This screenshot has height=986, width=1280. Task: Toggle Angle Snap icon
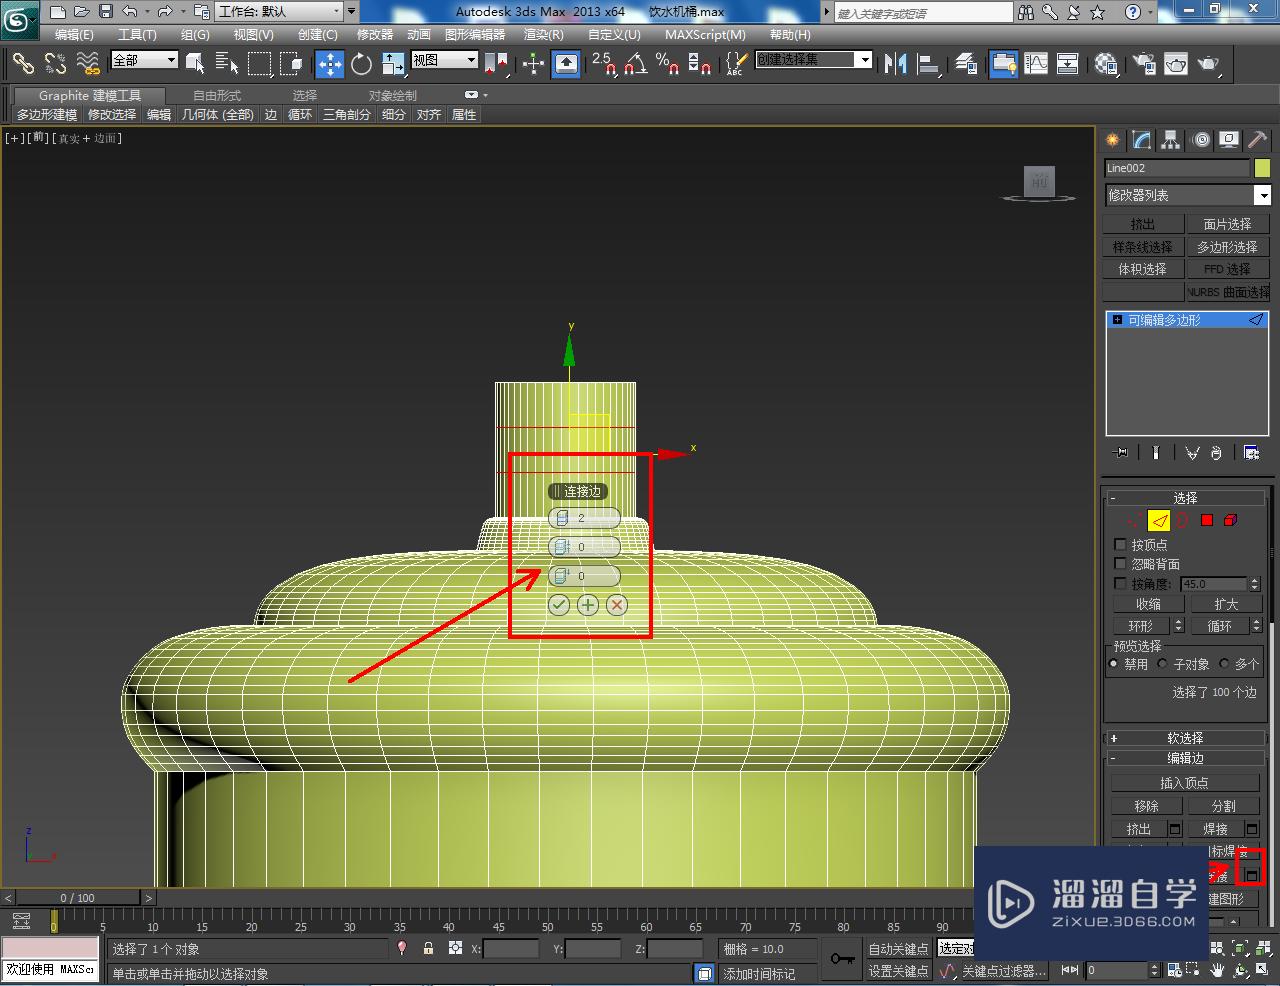click(x=635, y=63)
